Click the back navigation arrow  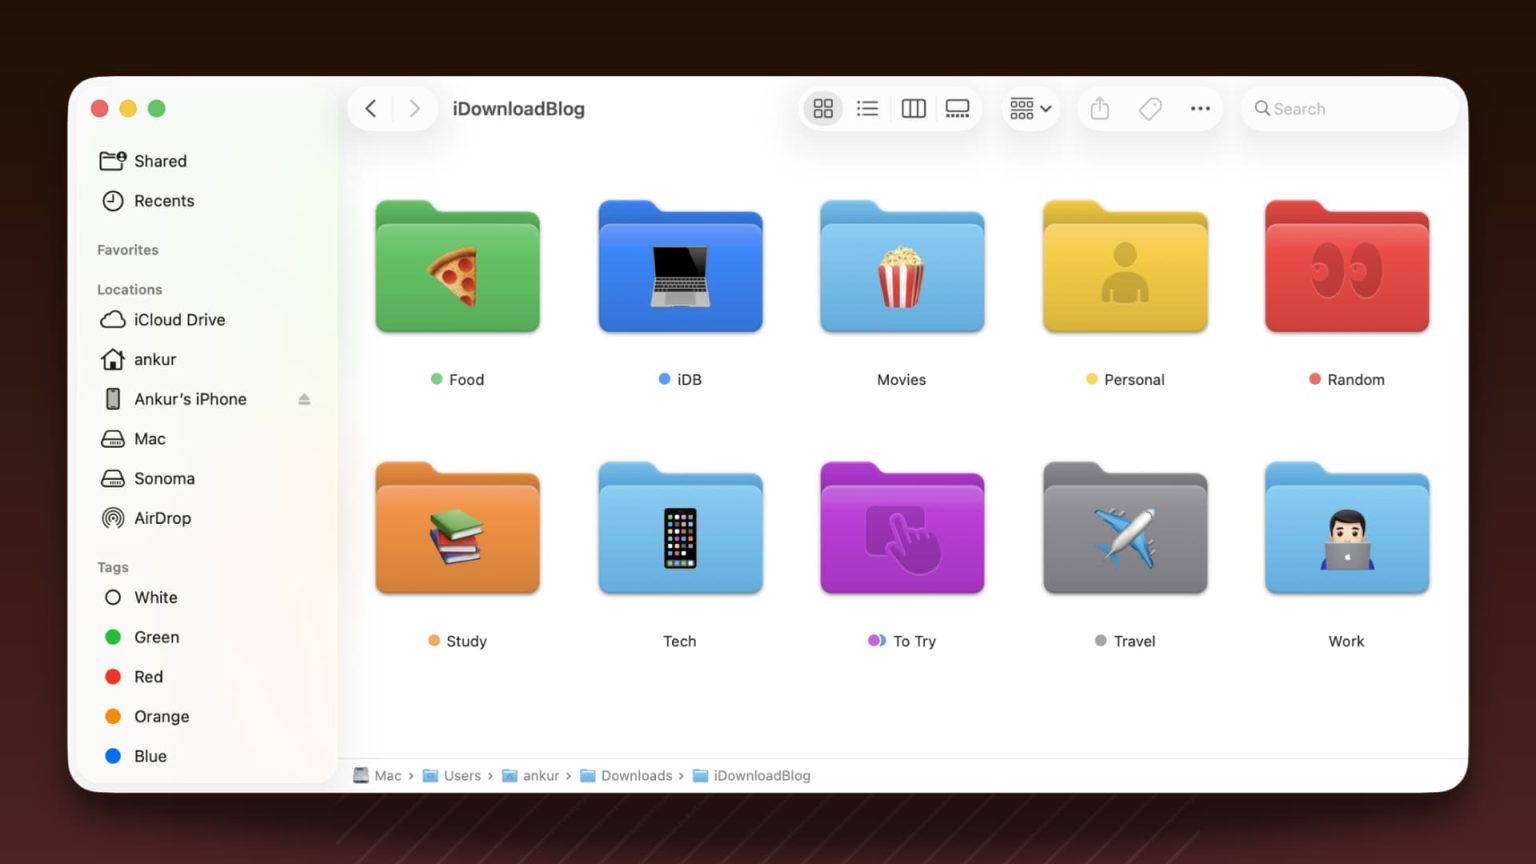tap(370, 108)
